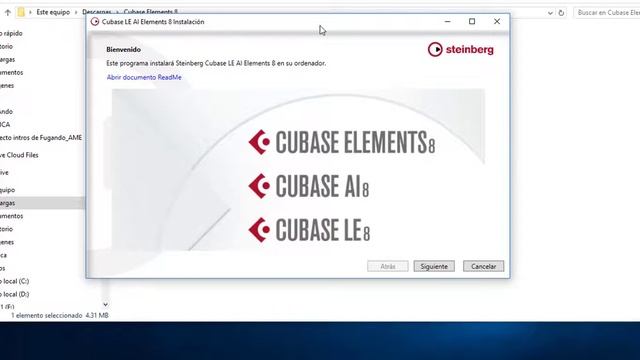Maximize the Cubase installer window
The width and height of the screenshot is (640, 360).
(x=472, y=21)
